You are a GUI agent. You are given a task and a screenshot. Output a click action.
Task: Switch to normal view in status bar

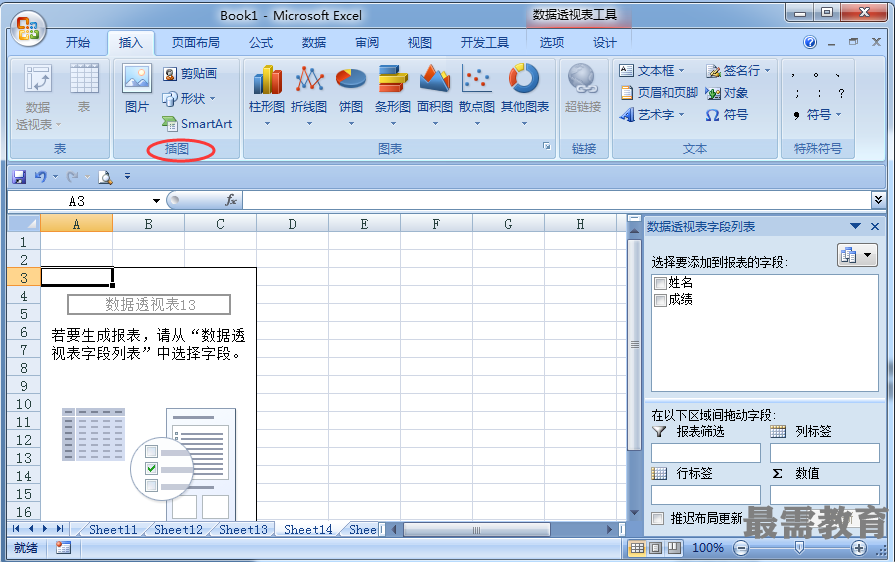637,548
